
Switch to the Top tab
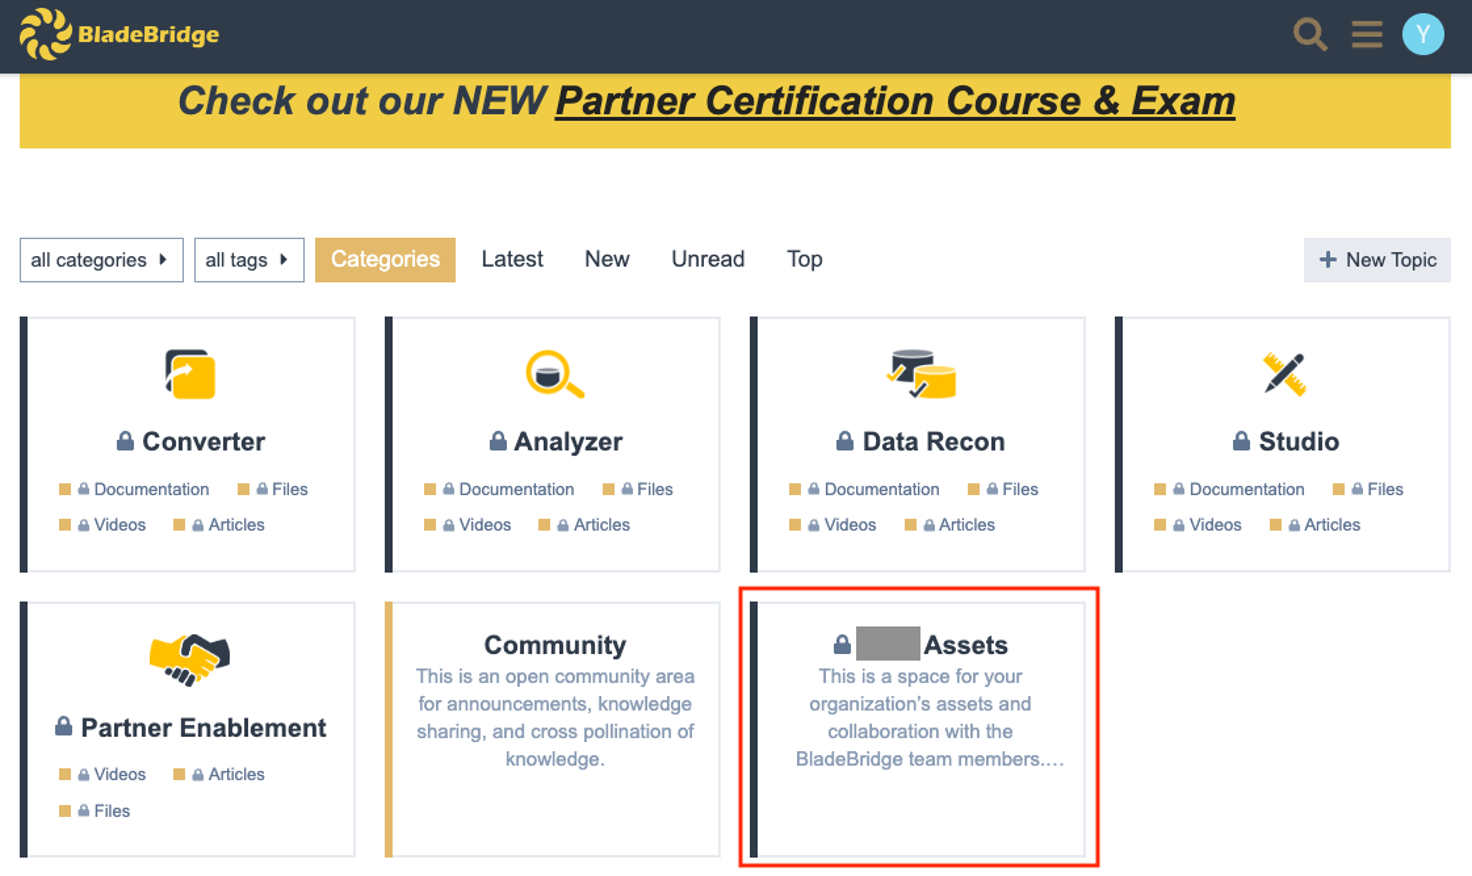tap(805, 260)
